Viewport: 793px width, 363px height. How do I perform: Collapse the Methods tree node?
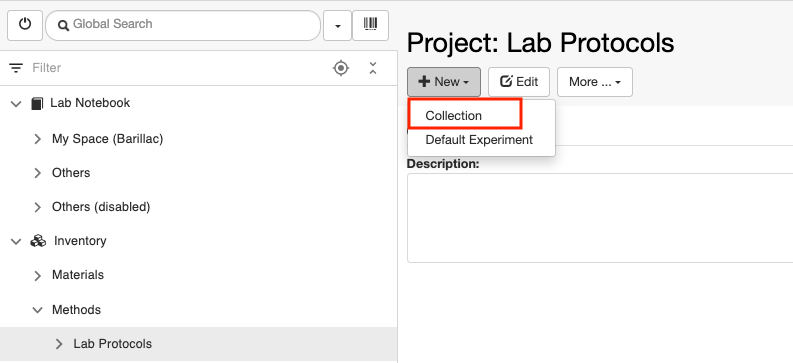(37, 310)
